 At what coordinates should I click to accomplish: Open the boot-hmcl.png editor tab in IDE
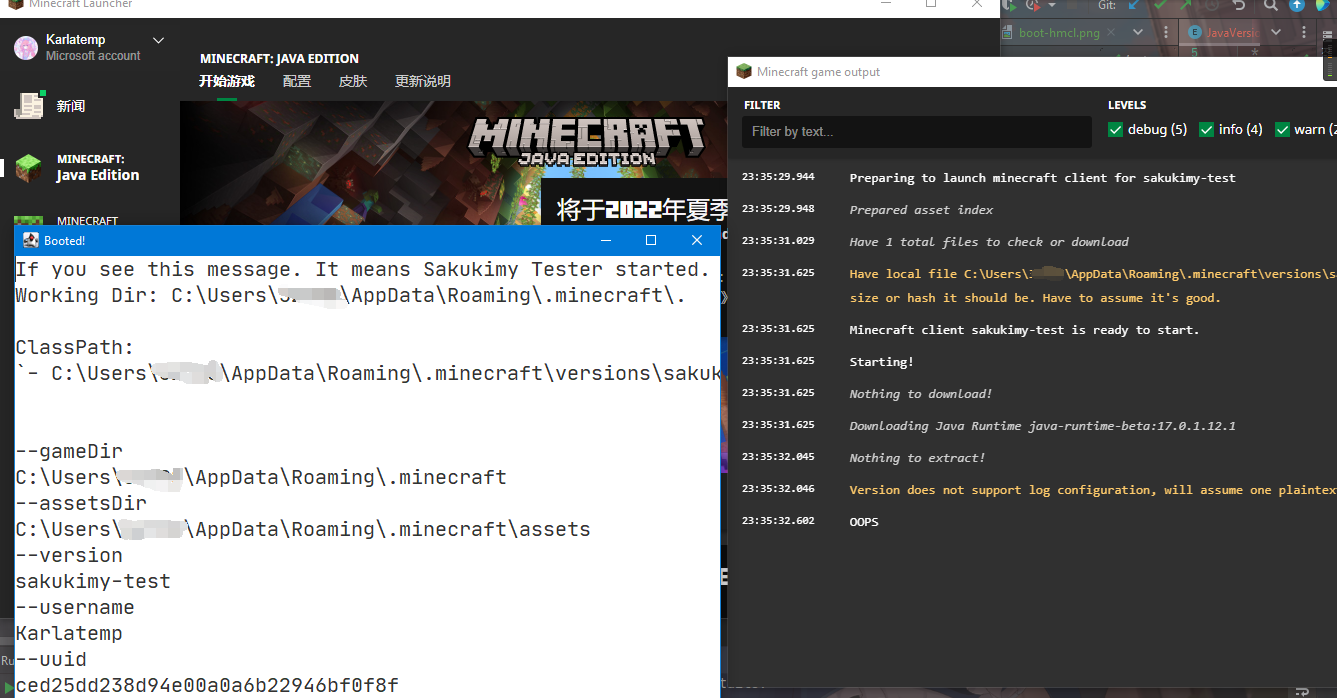1059,33
